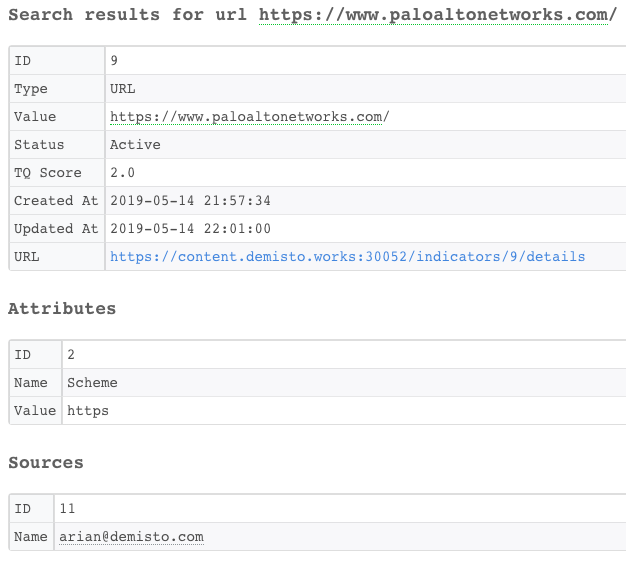The height and width of the screenshot is (564, 626).
Task: Click the paloaltonetworks URL in the heading
Action: pyautogui.click(x=438, y=15)
